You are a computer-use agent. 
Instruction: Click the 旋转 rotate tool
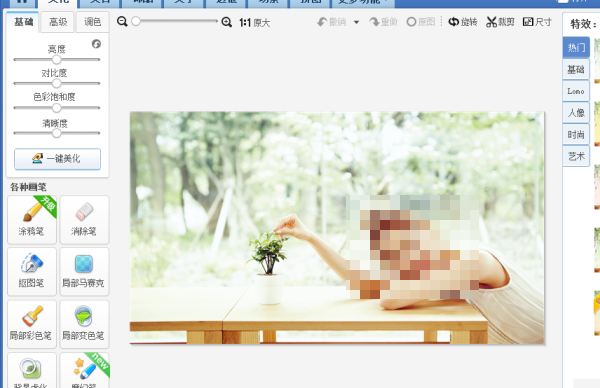coord(463,22)
